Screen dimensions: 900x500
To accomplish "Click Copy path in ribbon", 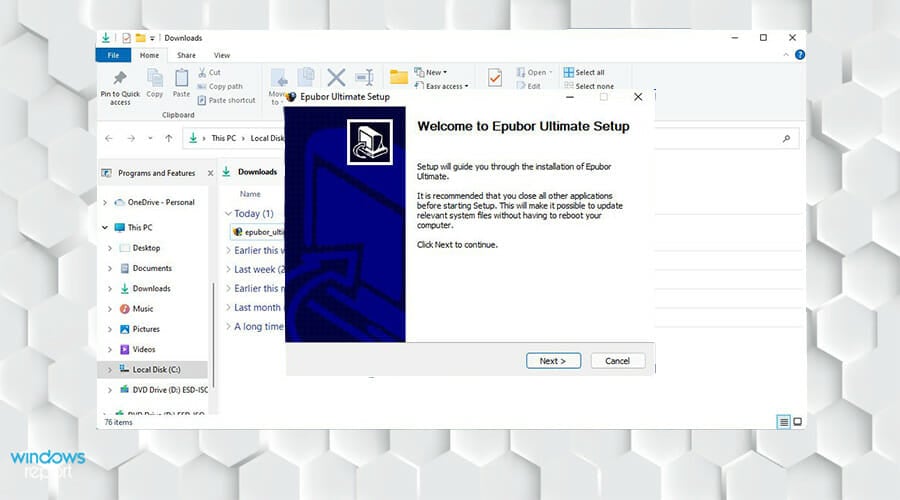I will click(220, 86).
